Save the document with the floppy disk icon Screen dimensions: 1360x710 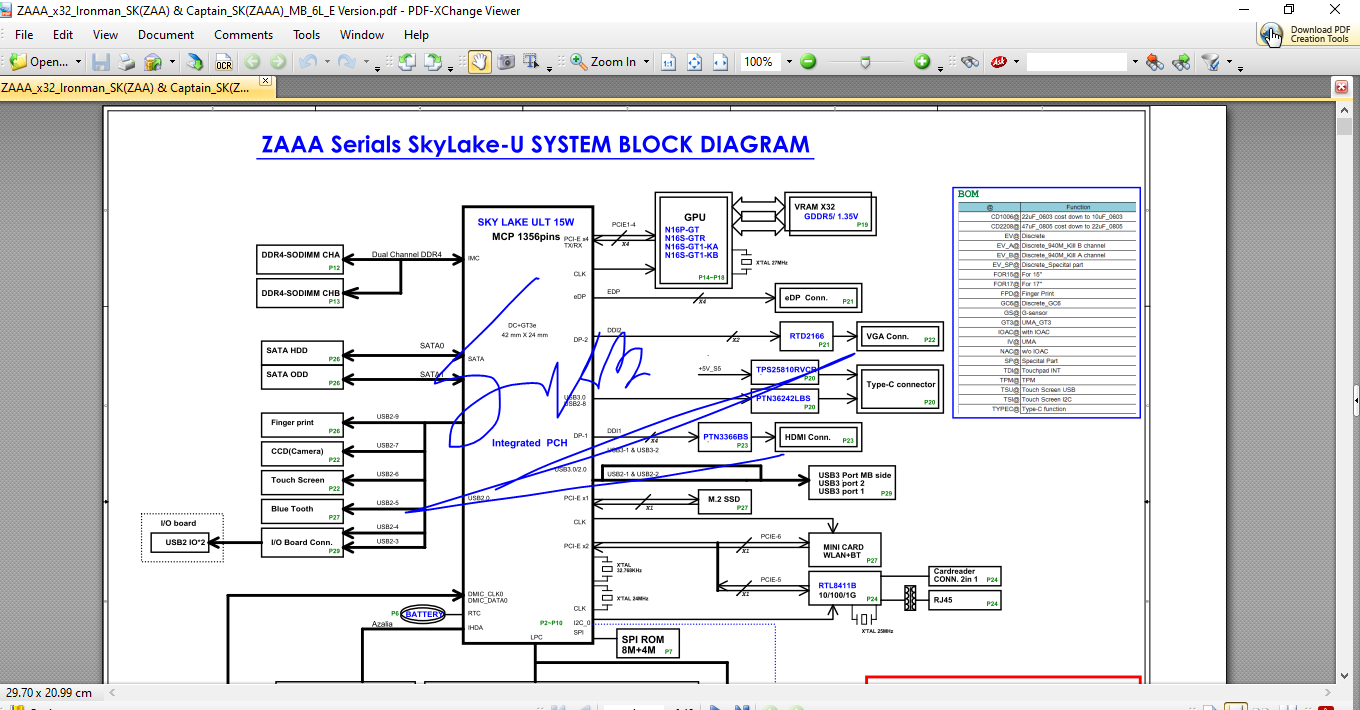pos(101,62)
